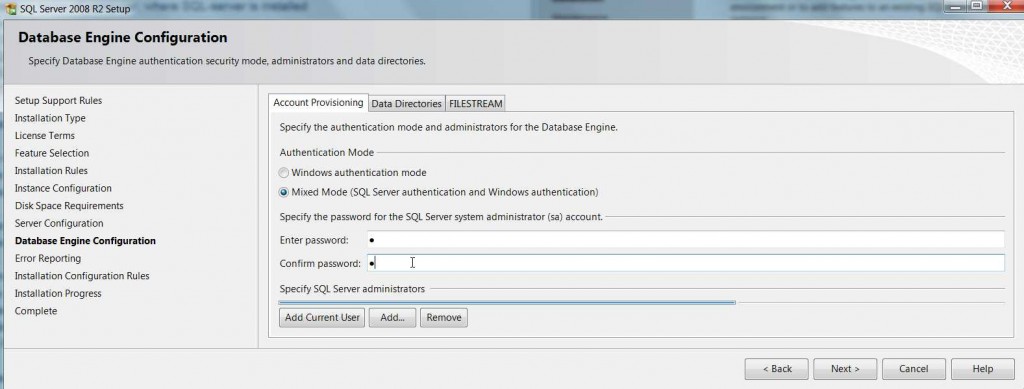1024x389 pixels.
Task: Click the Enter password field
Action: 685,240
